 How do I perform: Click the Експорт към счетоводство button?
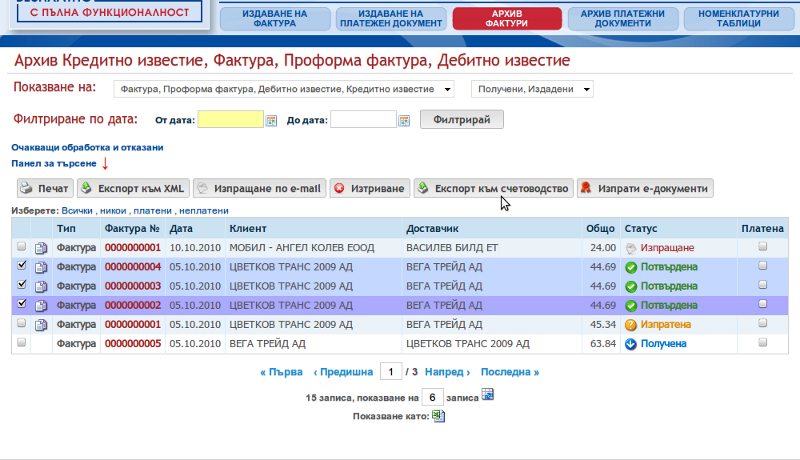(x=493, y=188)
